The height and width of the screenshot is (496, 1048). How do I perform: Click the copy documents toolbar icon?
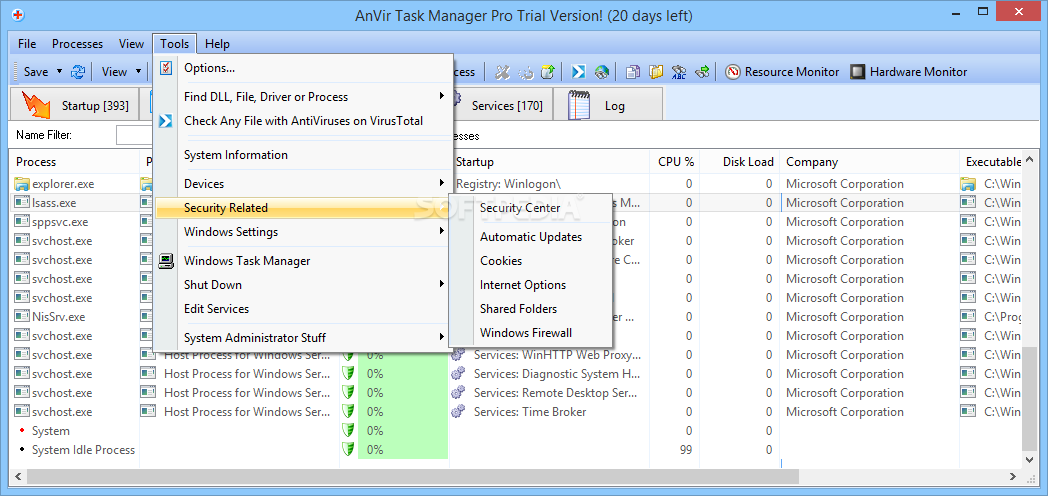(632, 72)
